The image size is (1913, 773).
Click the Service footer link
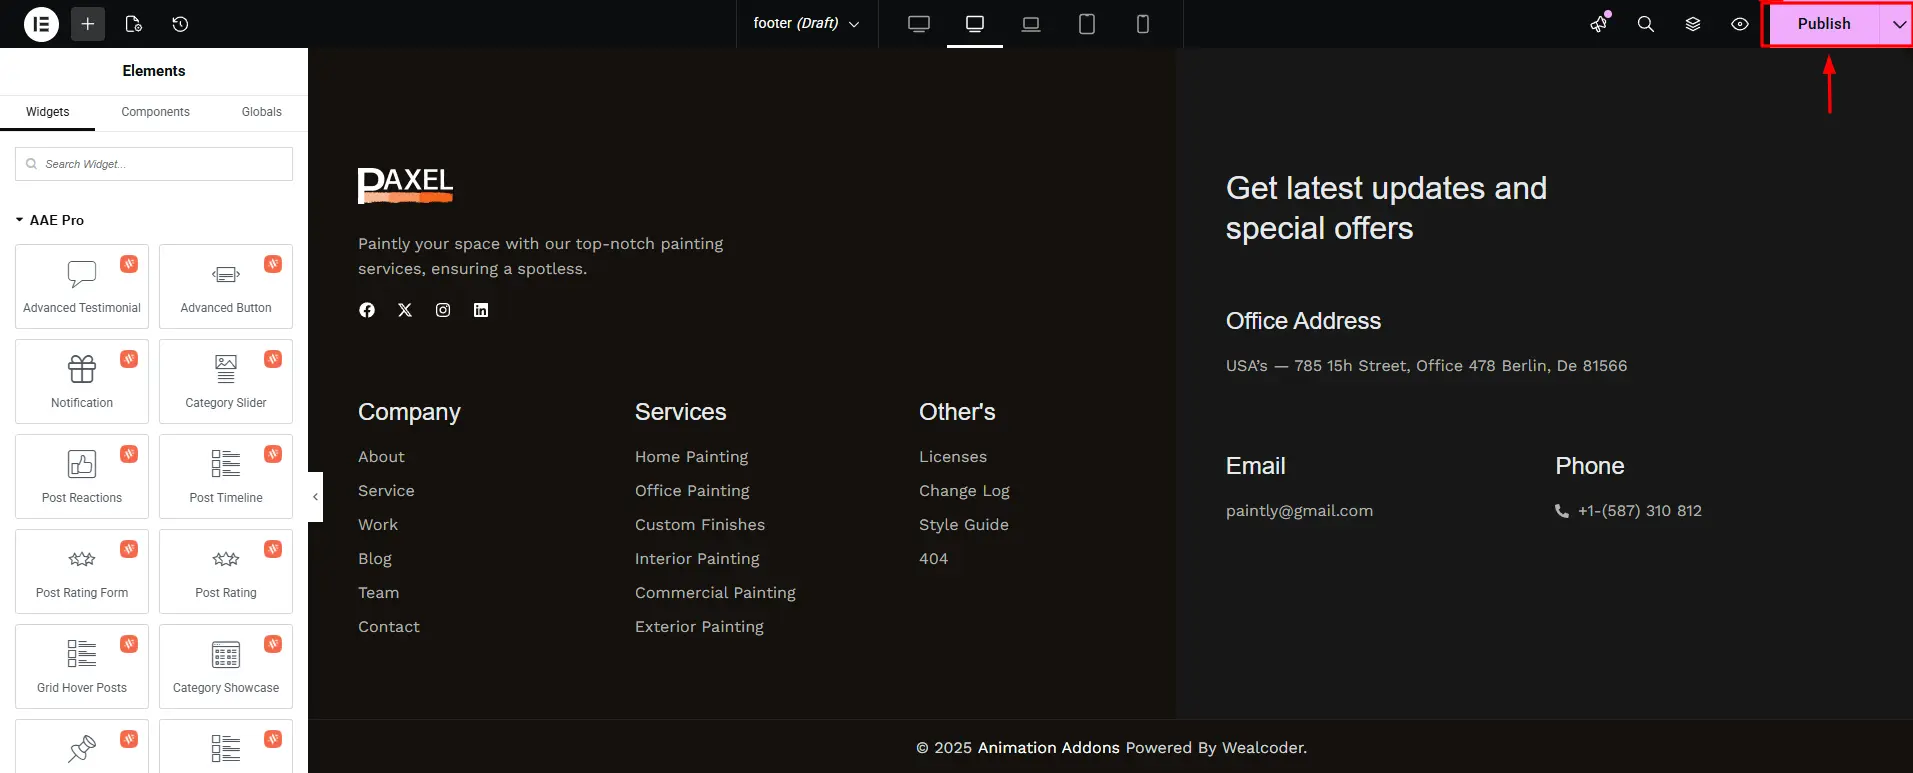click(x=386, y=491)
